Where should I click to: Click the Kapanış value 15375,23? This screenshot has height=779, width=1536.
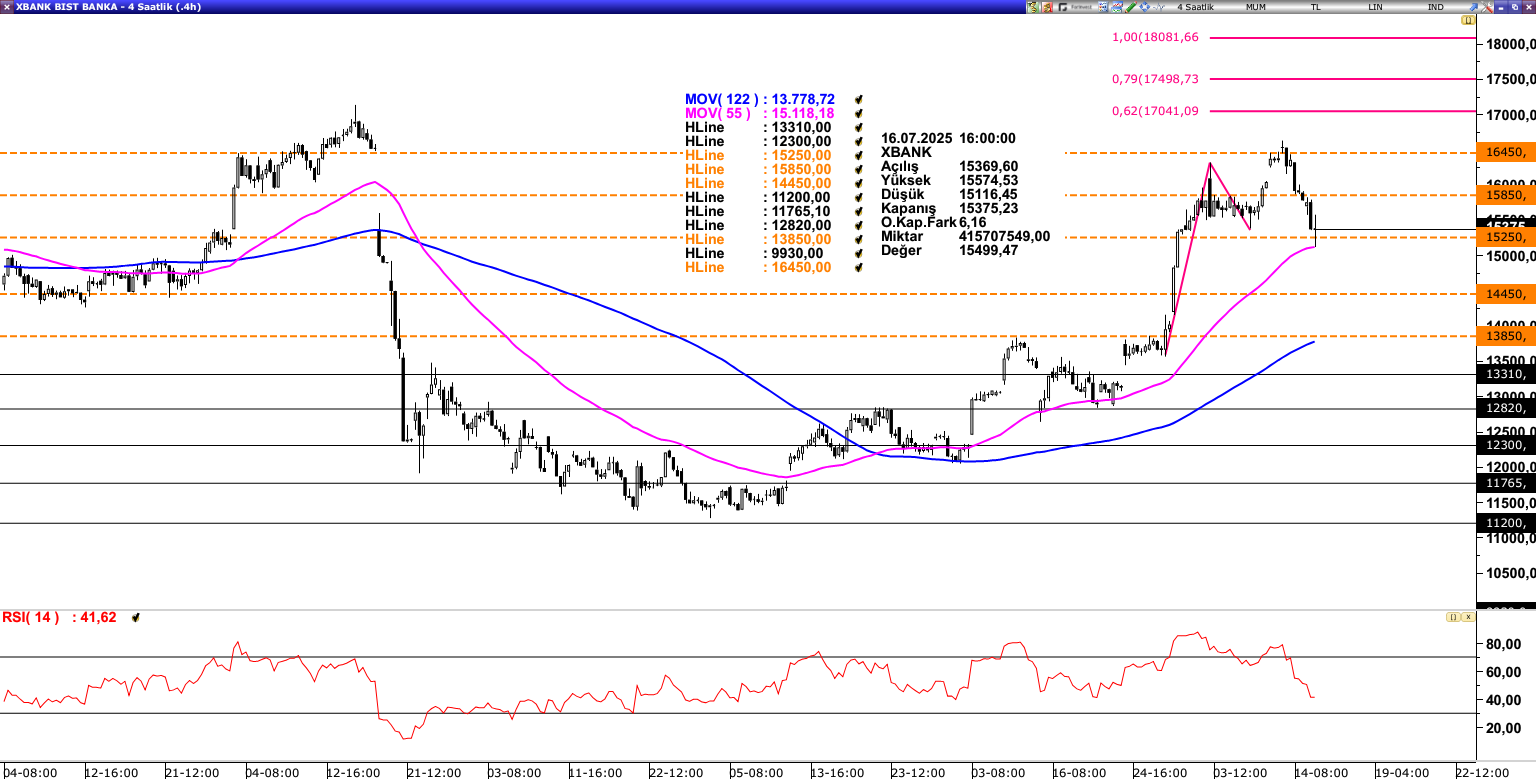988,208
